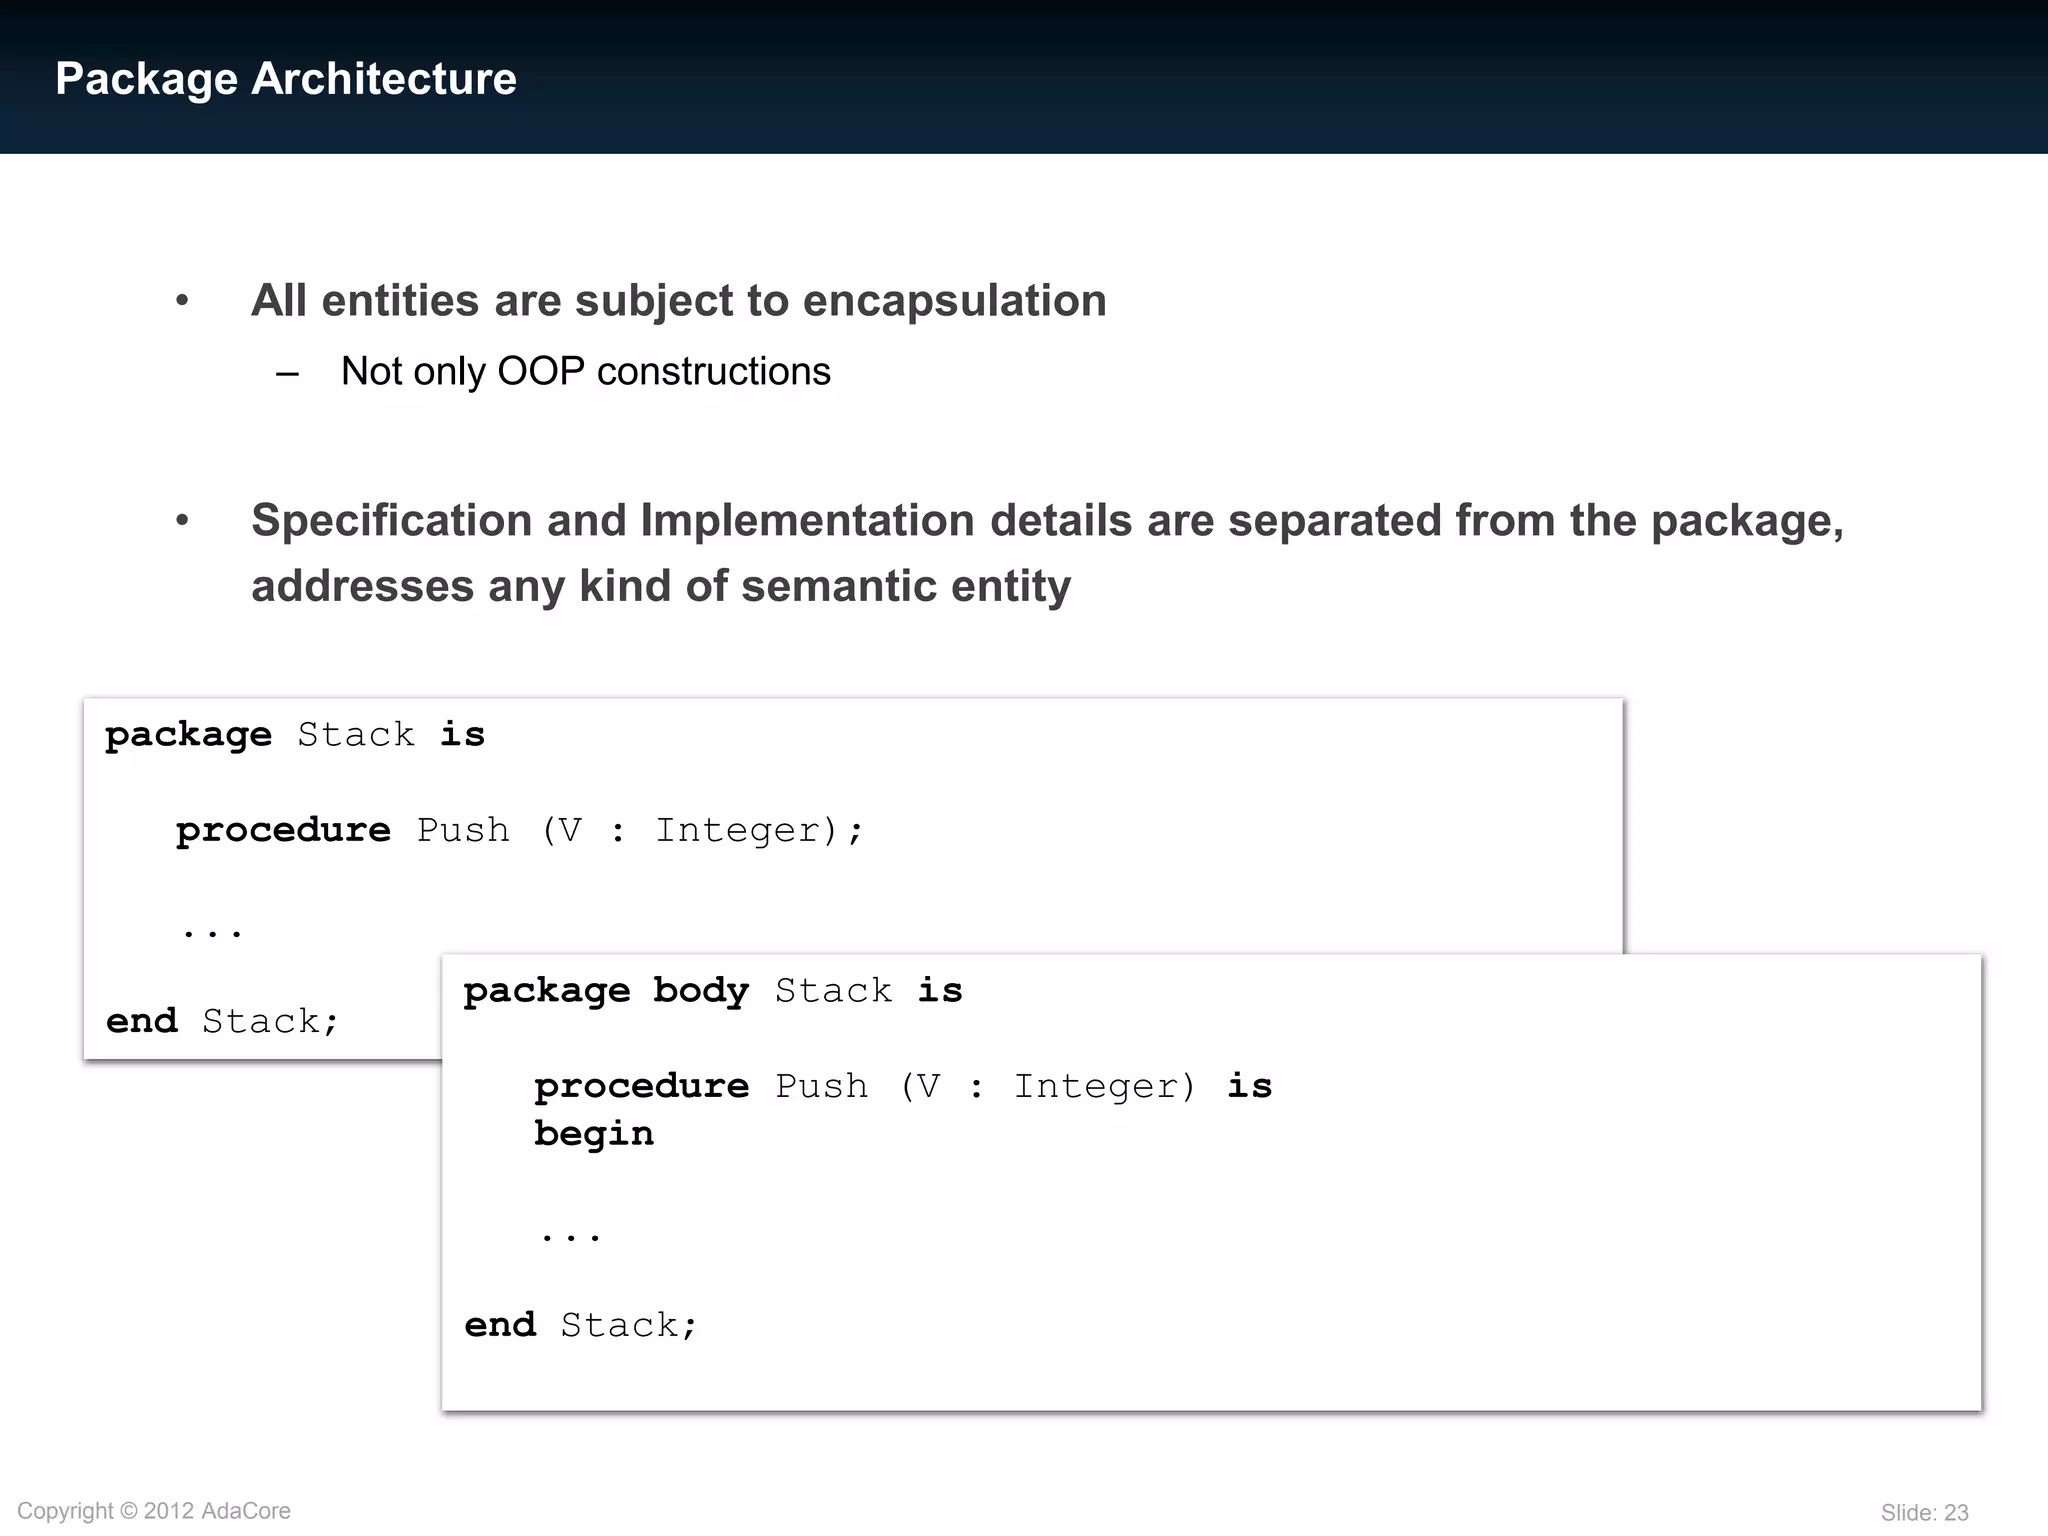2048x1536 pixels.
Task: Click the 'Copyright © 2012 AdaCore' footer text
Action: [154, 1511]
